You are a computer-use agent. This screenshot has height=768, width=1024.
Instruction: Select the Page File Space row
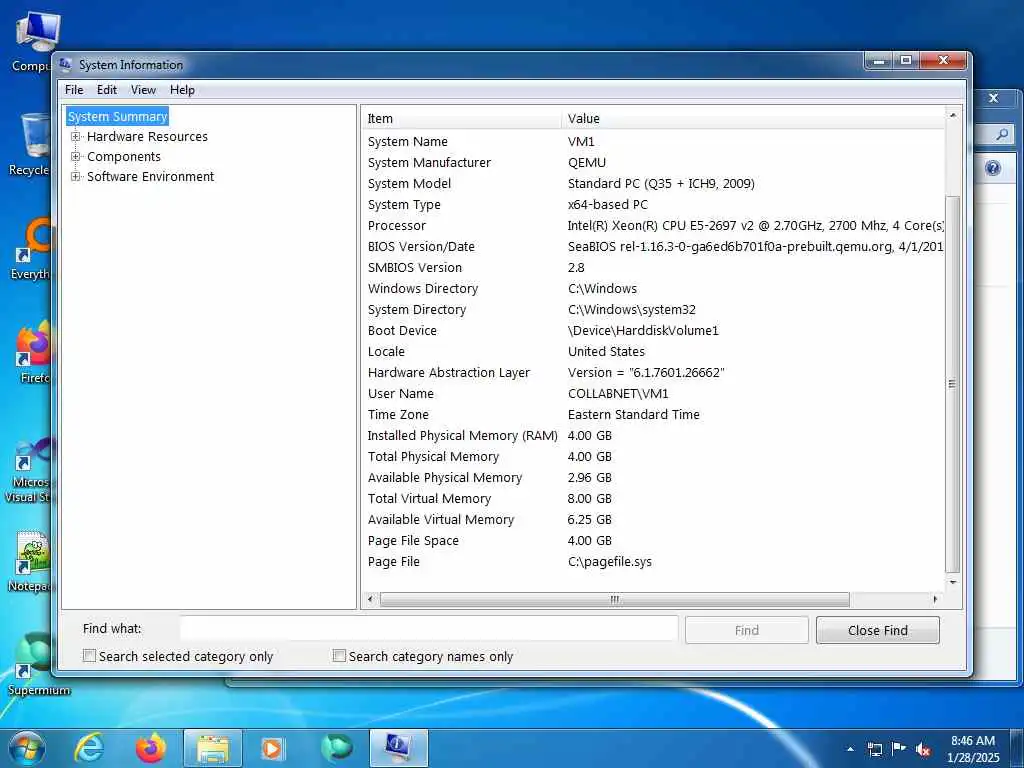tap(653, 540)
